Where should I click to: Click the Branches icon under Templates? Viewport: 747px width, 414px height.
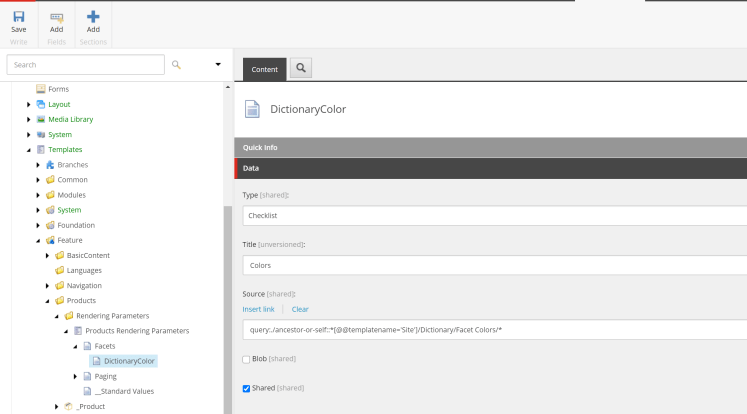[50, 164]
